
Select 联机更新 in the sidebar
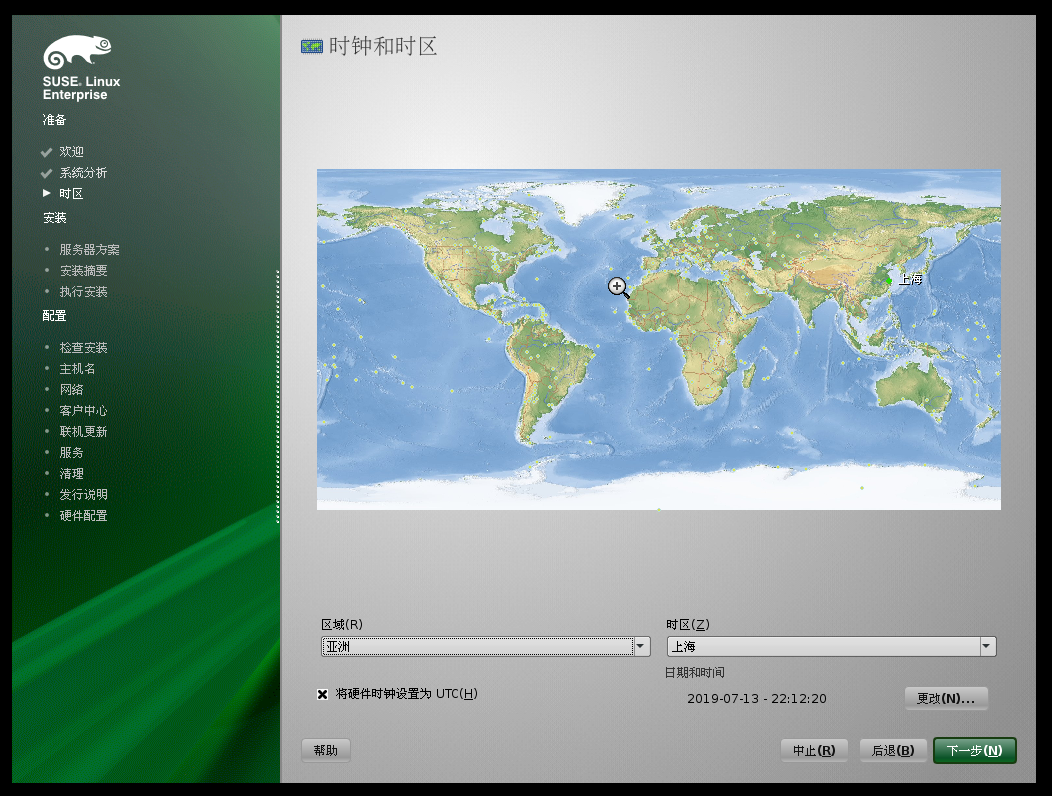click(83, 431)
